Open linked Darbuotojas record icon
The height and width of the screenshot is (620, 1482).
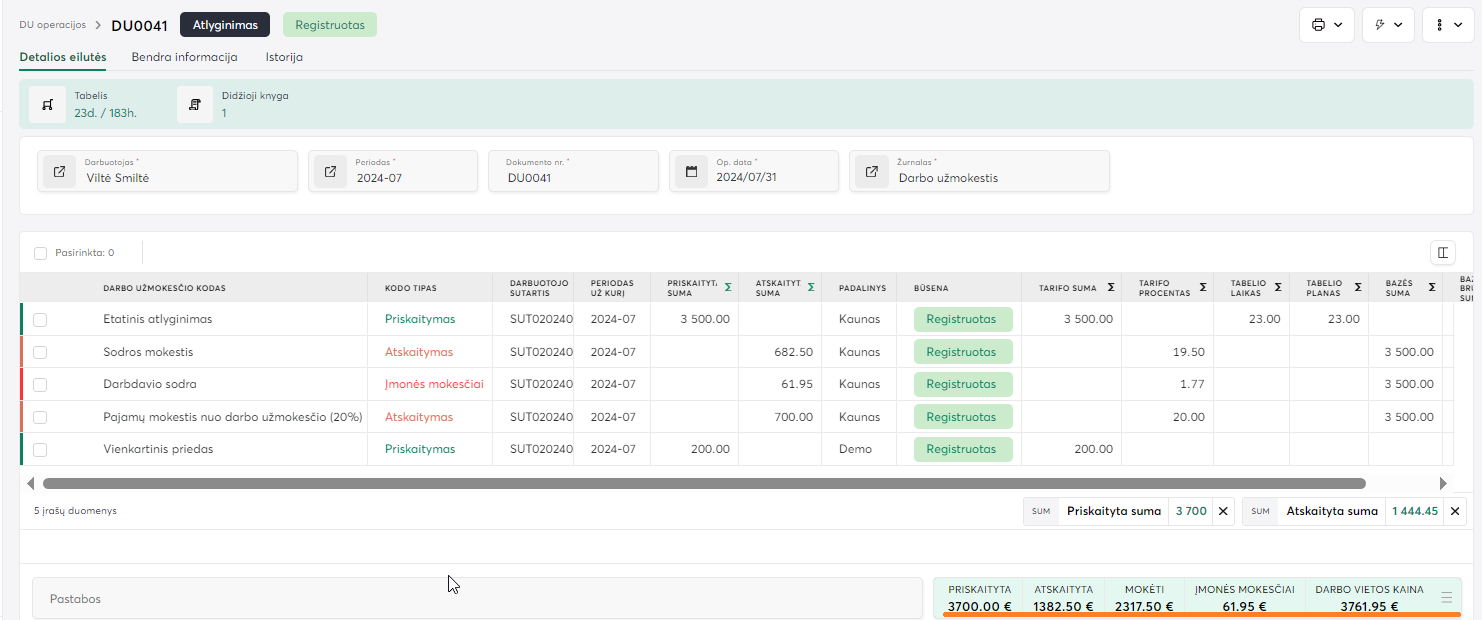pos(59,172)
